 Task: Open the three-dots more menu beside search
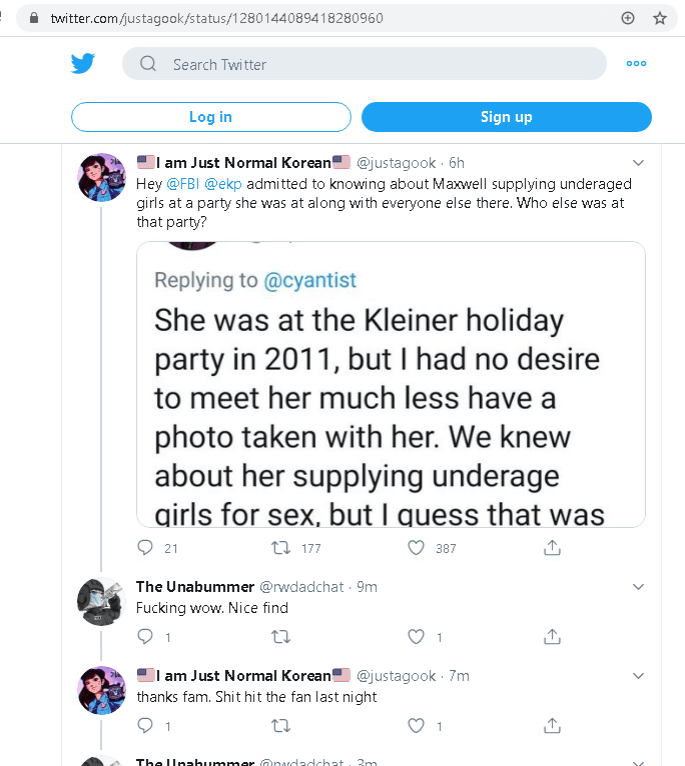pos(636,64)
